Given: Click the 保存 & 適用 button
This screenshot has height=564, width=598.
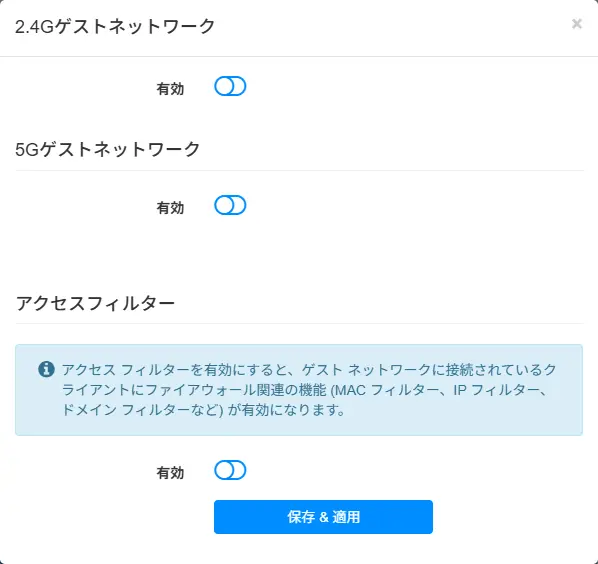Looking at the screenshot, I should pyautogui.click(x=323, y=517).
